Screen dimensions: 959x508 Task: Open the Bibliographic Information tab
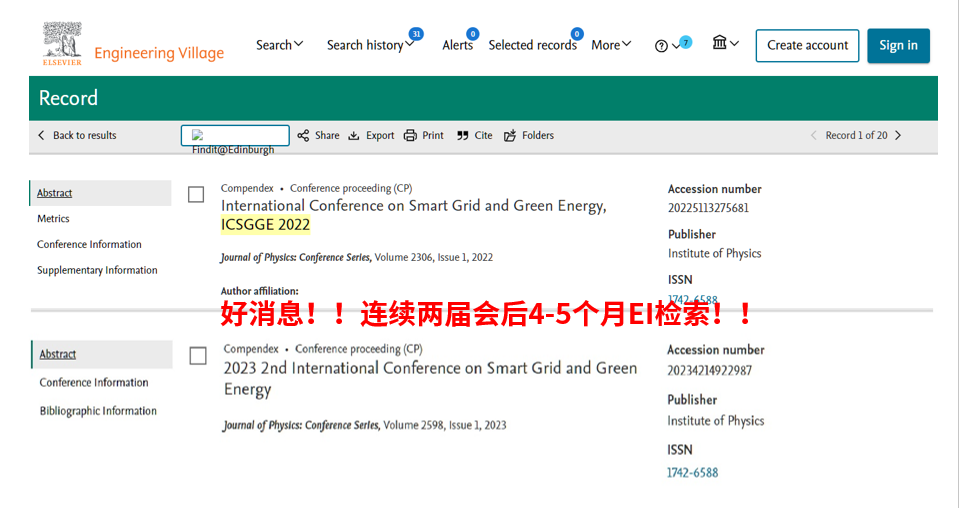pos(98,411)
